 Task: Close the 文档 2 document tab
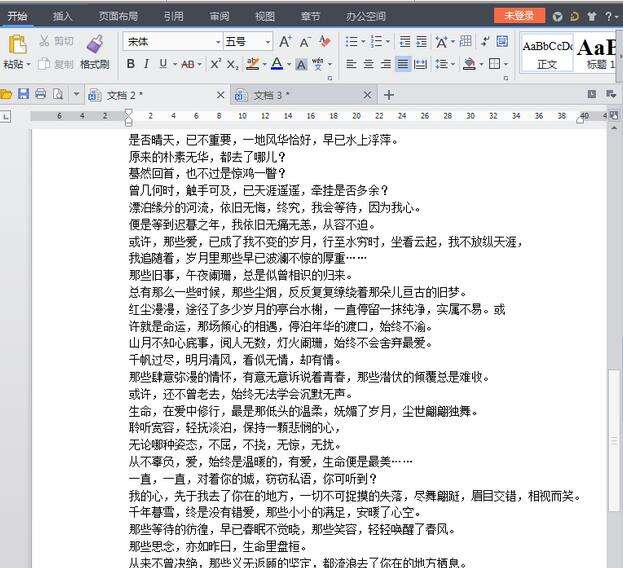pos(221,95)
